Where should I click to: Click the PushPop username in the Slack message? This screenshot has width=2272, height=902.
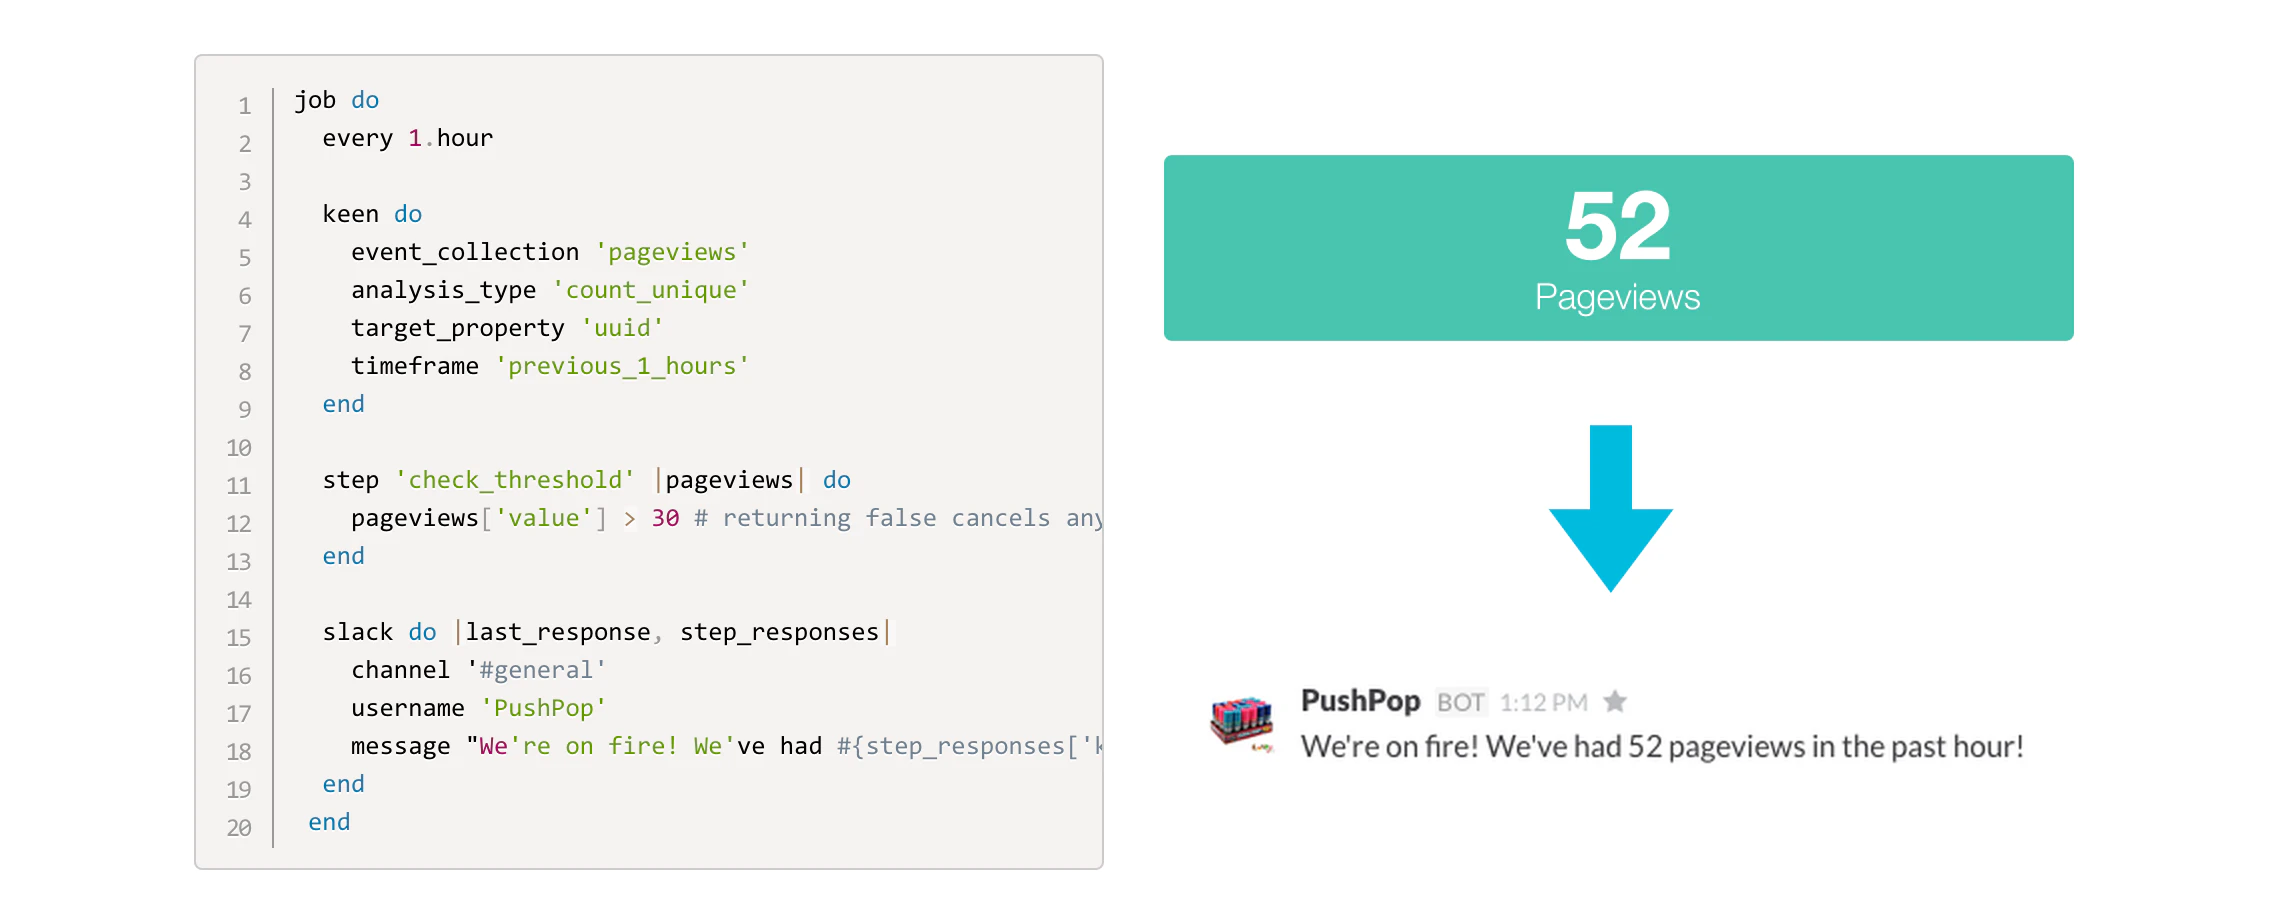pos(1360,701)
